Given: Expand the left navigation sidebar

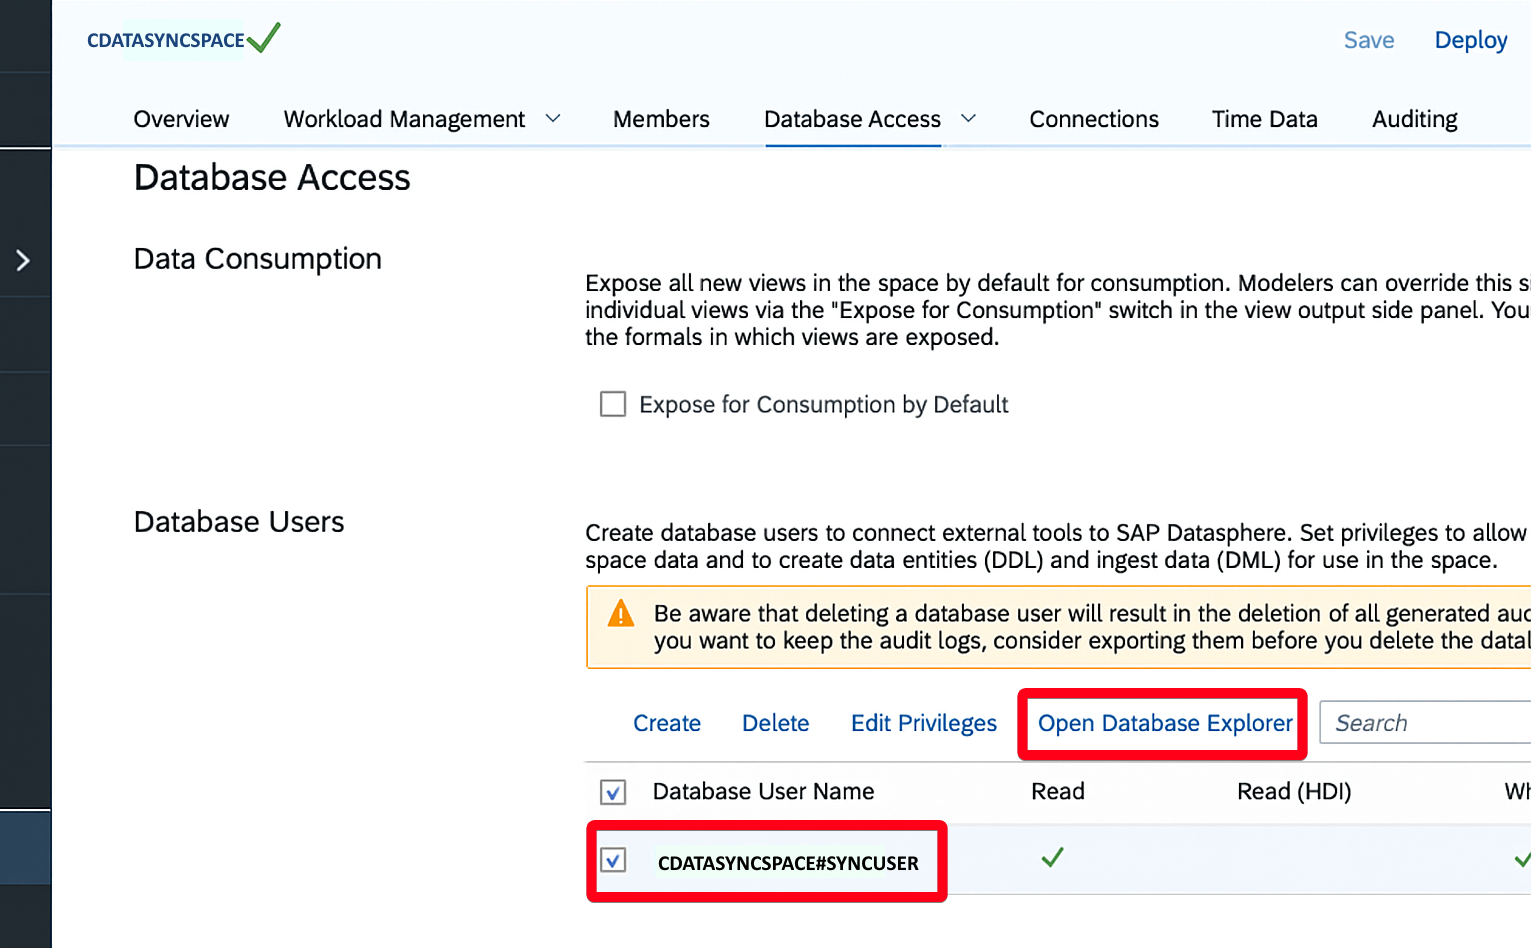Looking at the screenshot, I should coord(25,260).
